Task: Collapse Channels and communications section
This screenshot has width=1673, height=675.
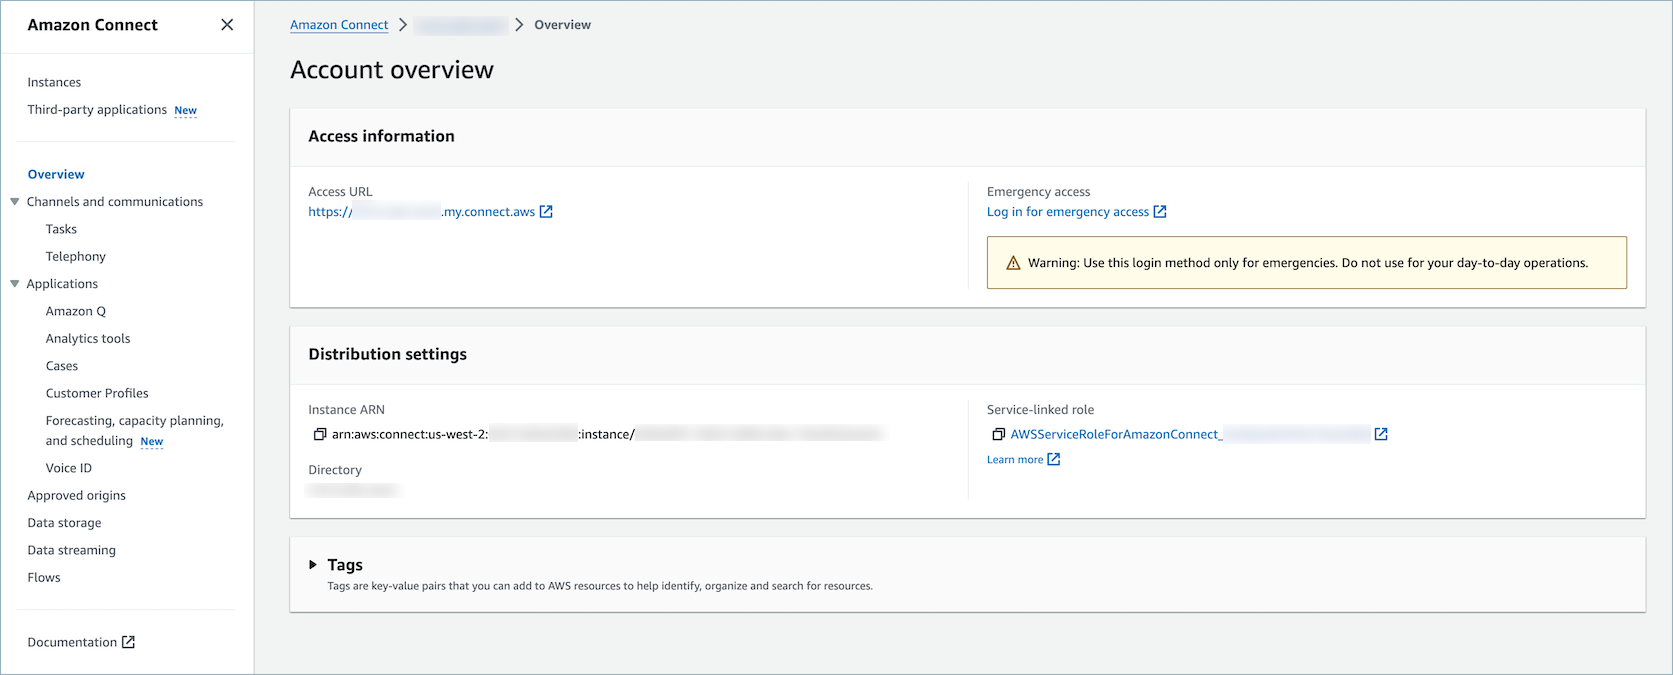Action: [15, 202]
